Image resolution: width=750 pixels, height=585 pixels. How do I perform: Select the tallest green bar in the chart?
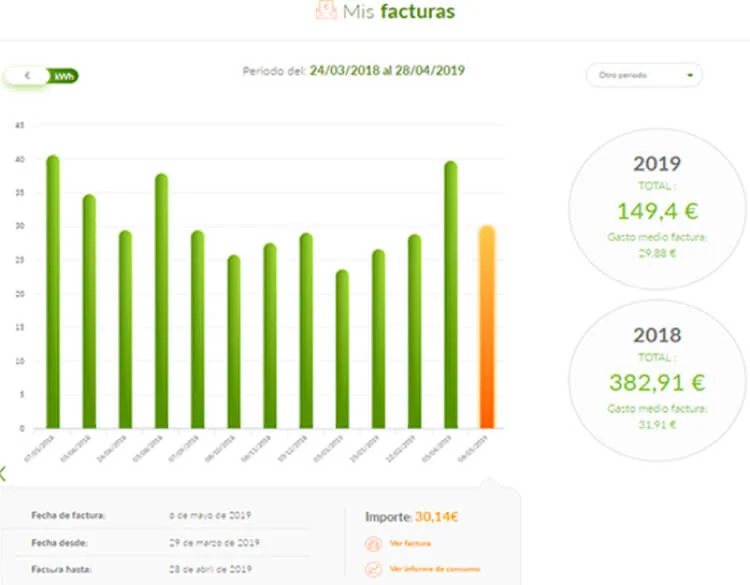(x=53, y=292)
